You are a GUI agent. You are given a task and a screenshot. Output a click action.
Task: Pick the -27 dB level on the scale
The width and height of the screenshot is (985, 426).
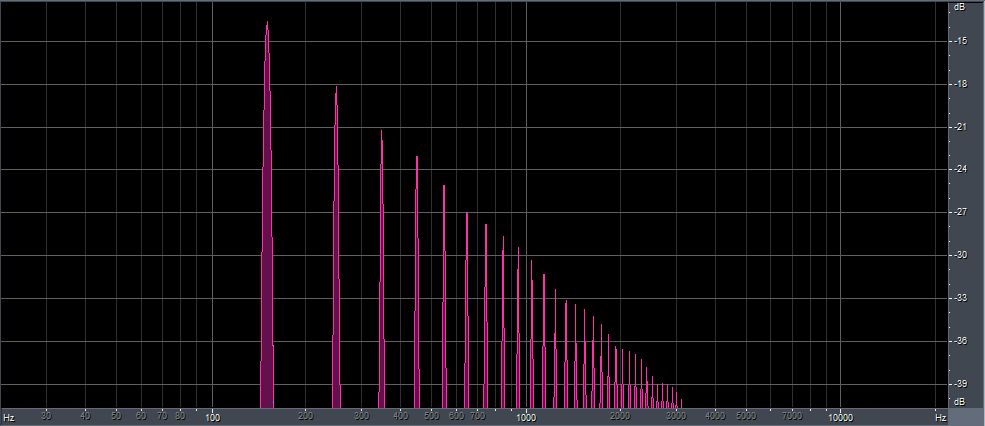(959, 213)
